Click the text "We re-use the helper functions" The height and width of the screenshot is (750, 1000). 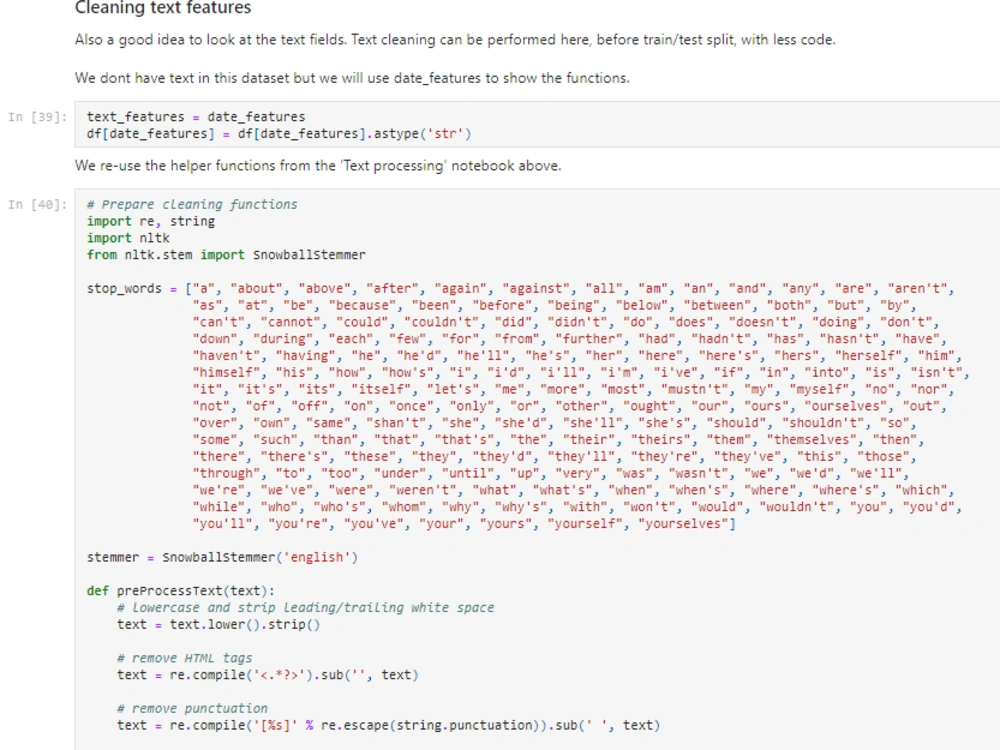coord(318,166)
